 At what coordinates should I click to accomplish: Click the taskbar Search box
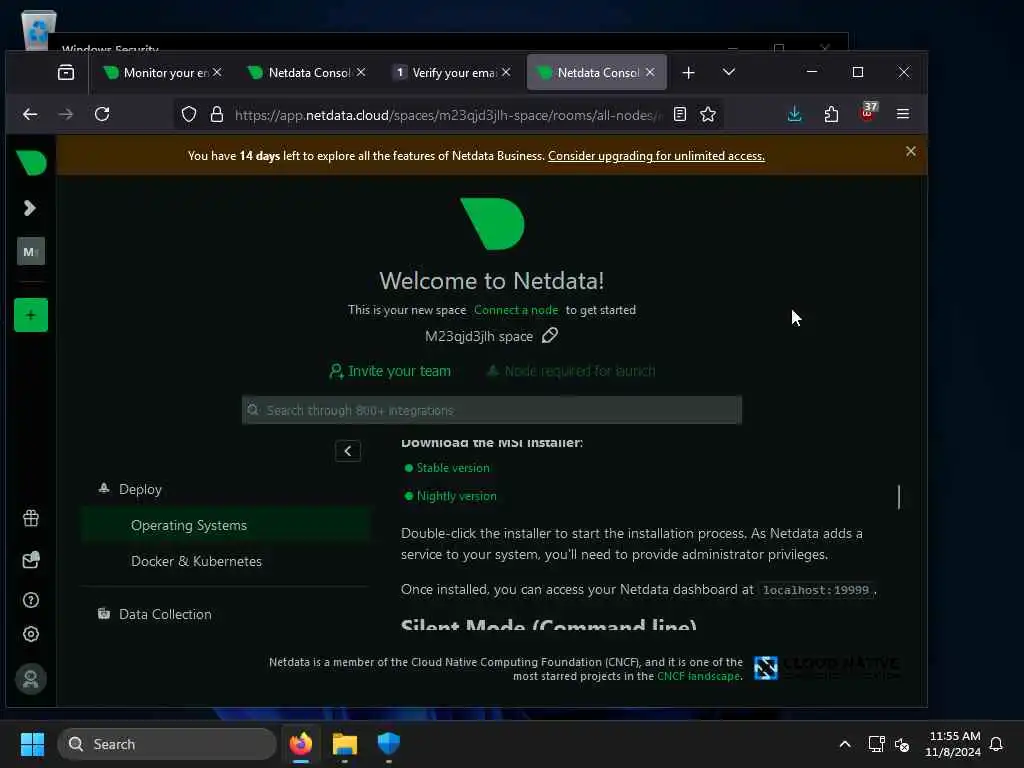(167, 744)
